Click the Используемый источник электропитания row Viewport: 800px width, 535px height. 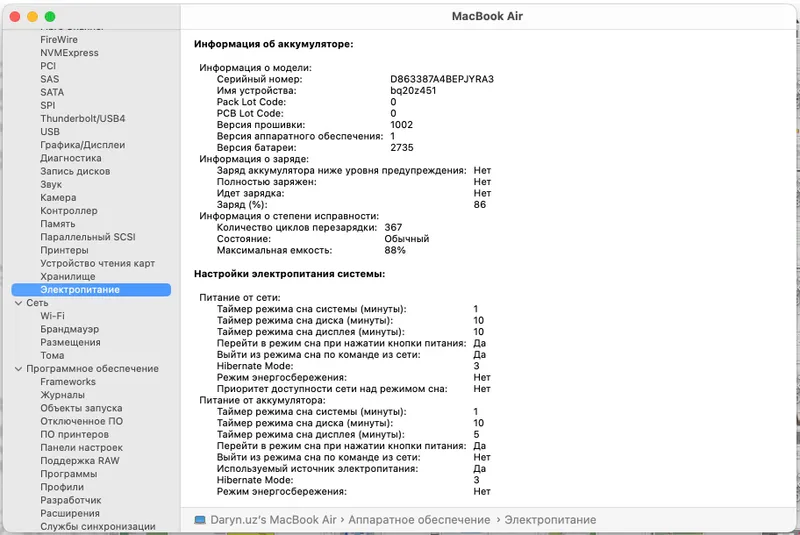(352, 469)
